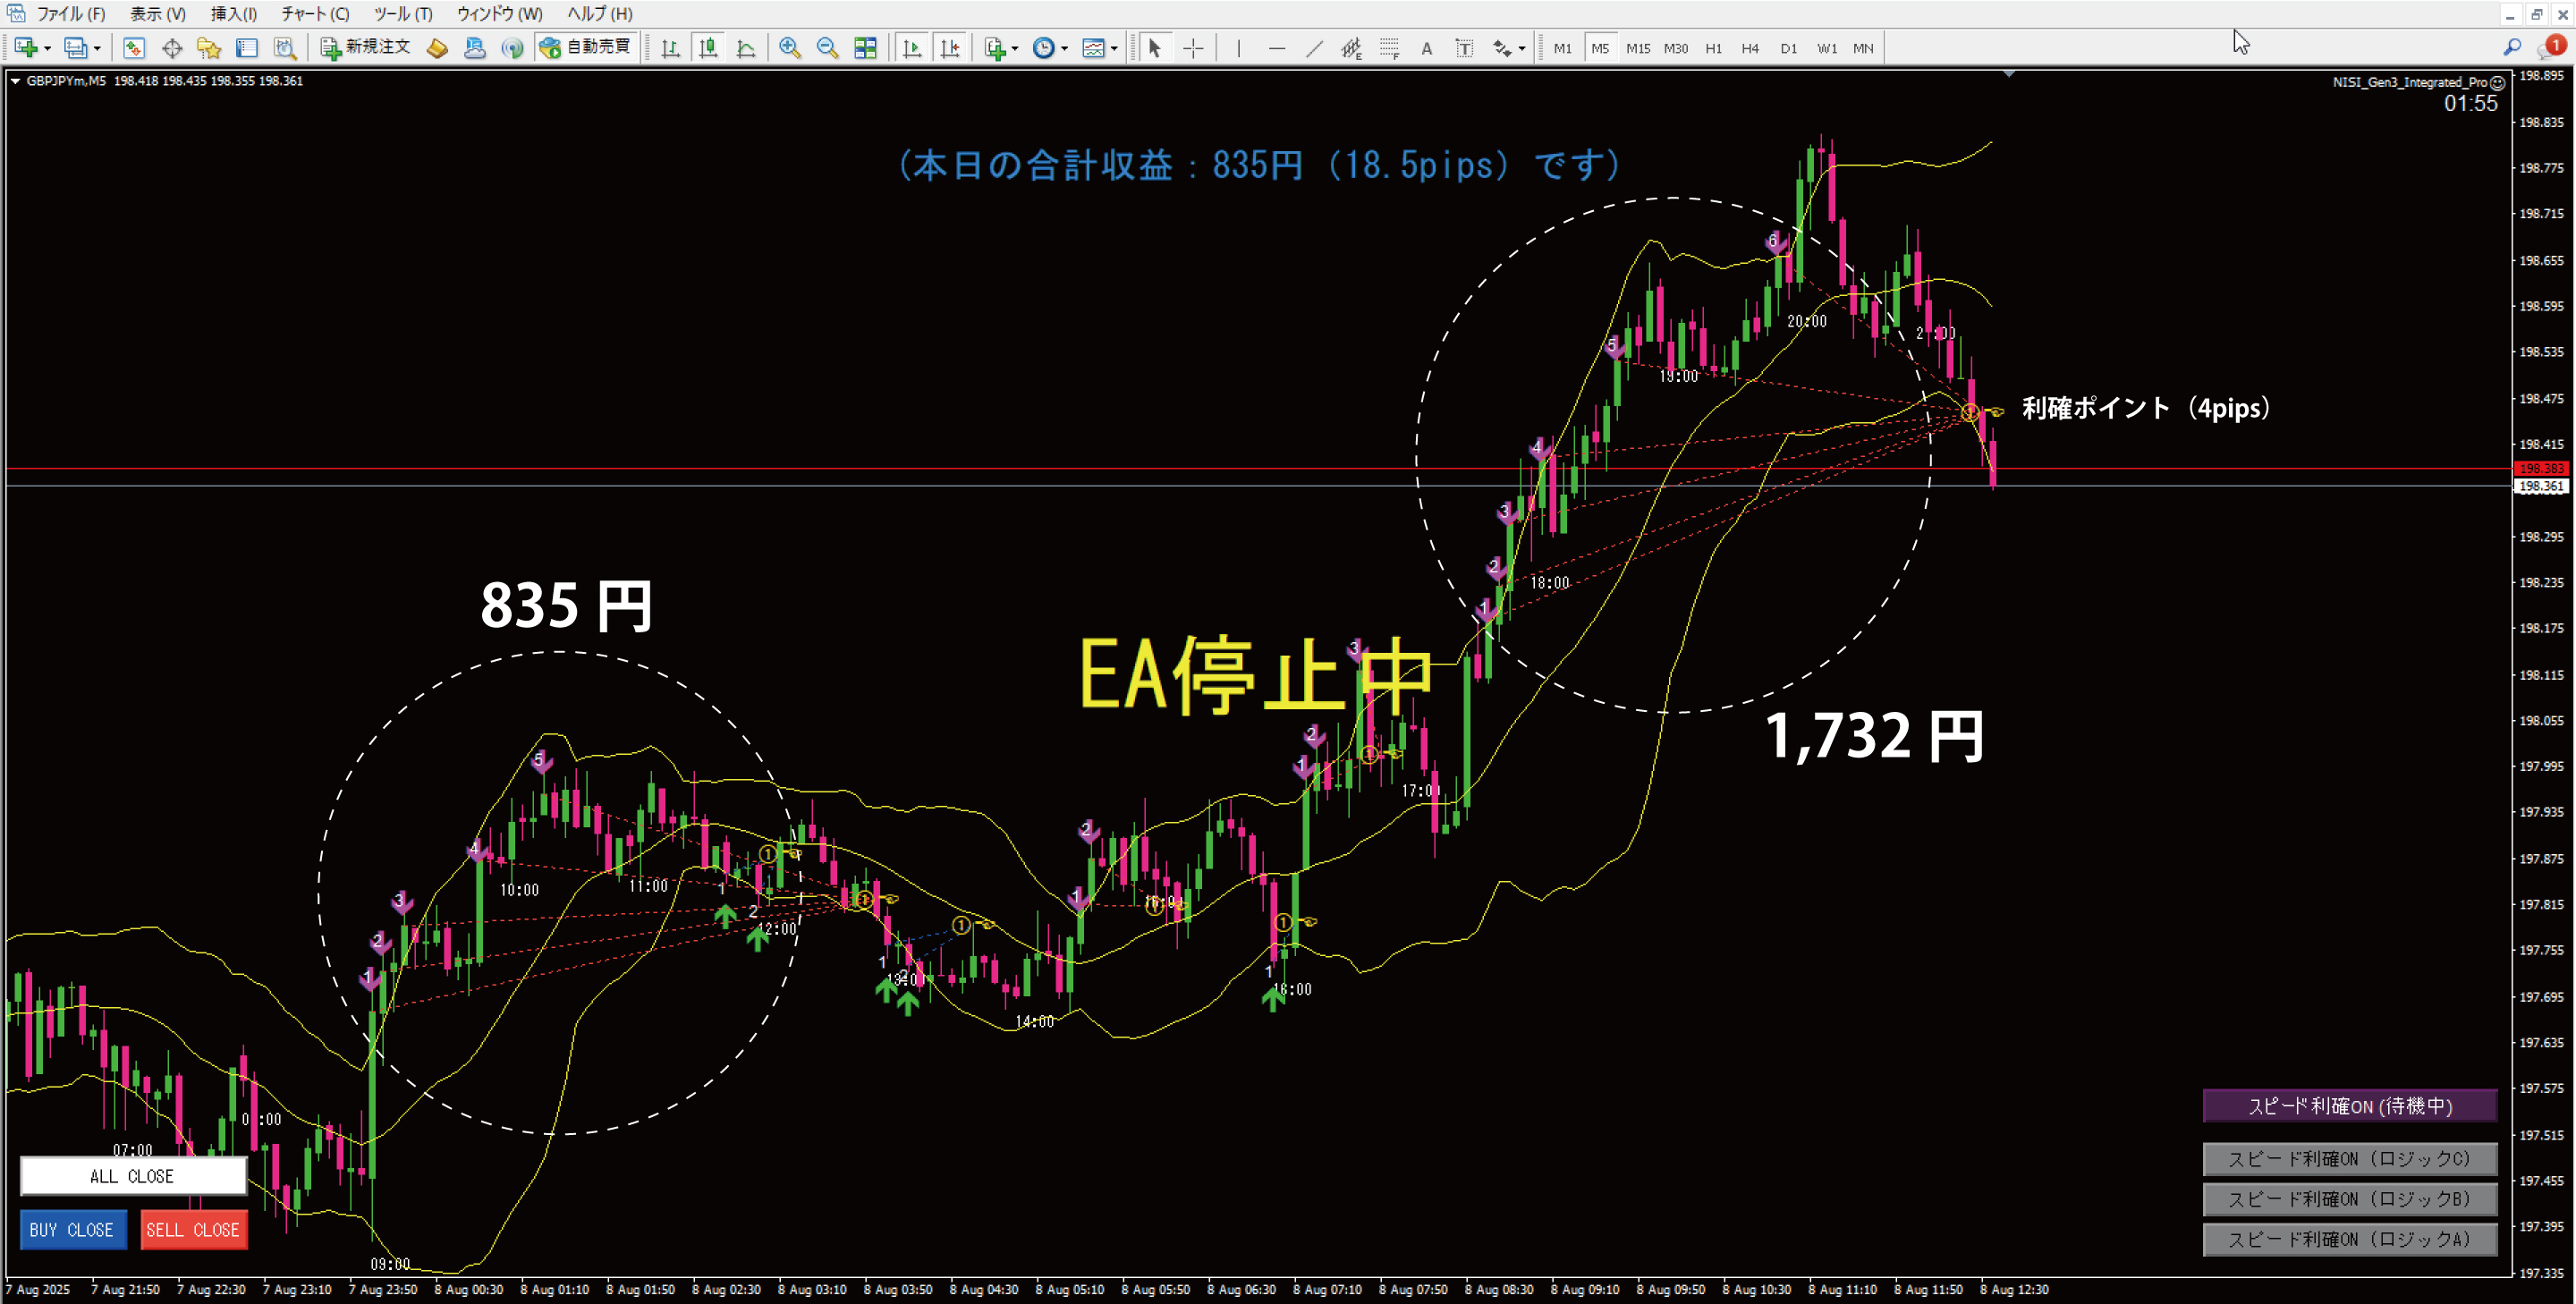Select the trendline drawing tool

click(x=1314, y=48)
